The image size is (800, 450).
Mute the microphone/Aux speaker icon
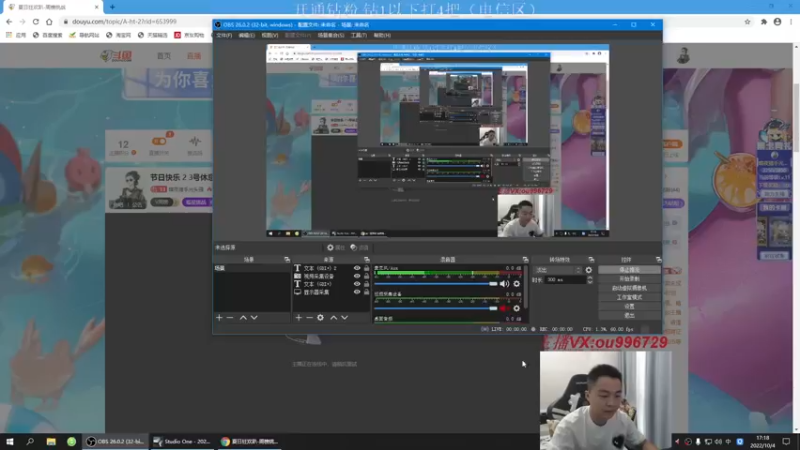click(x=504, y=284)
